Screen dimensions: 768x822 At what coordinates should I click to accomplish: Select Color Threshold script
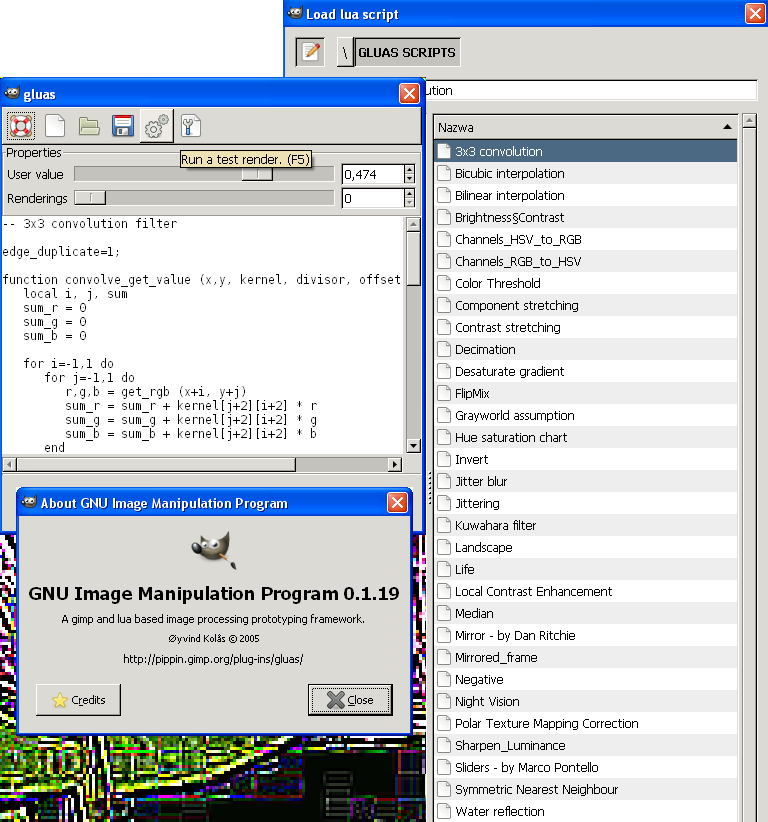coord(585,284)
